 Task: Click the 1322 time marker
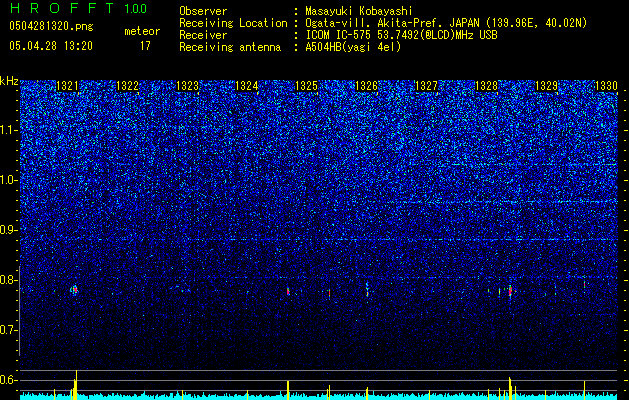click(x=127, y=86)
